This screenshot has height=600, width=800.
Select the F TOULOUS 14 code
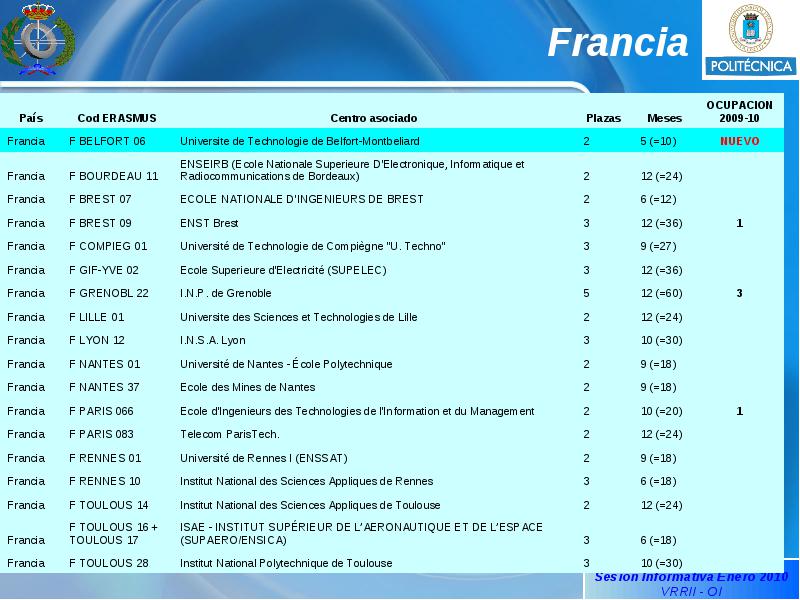109,505
